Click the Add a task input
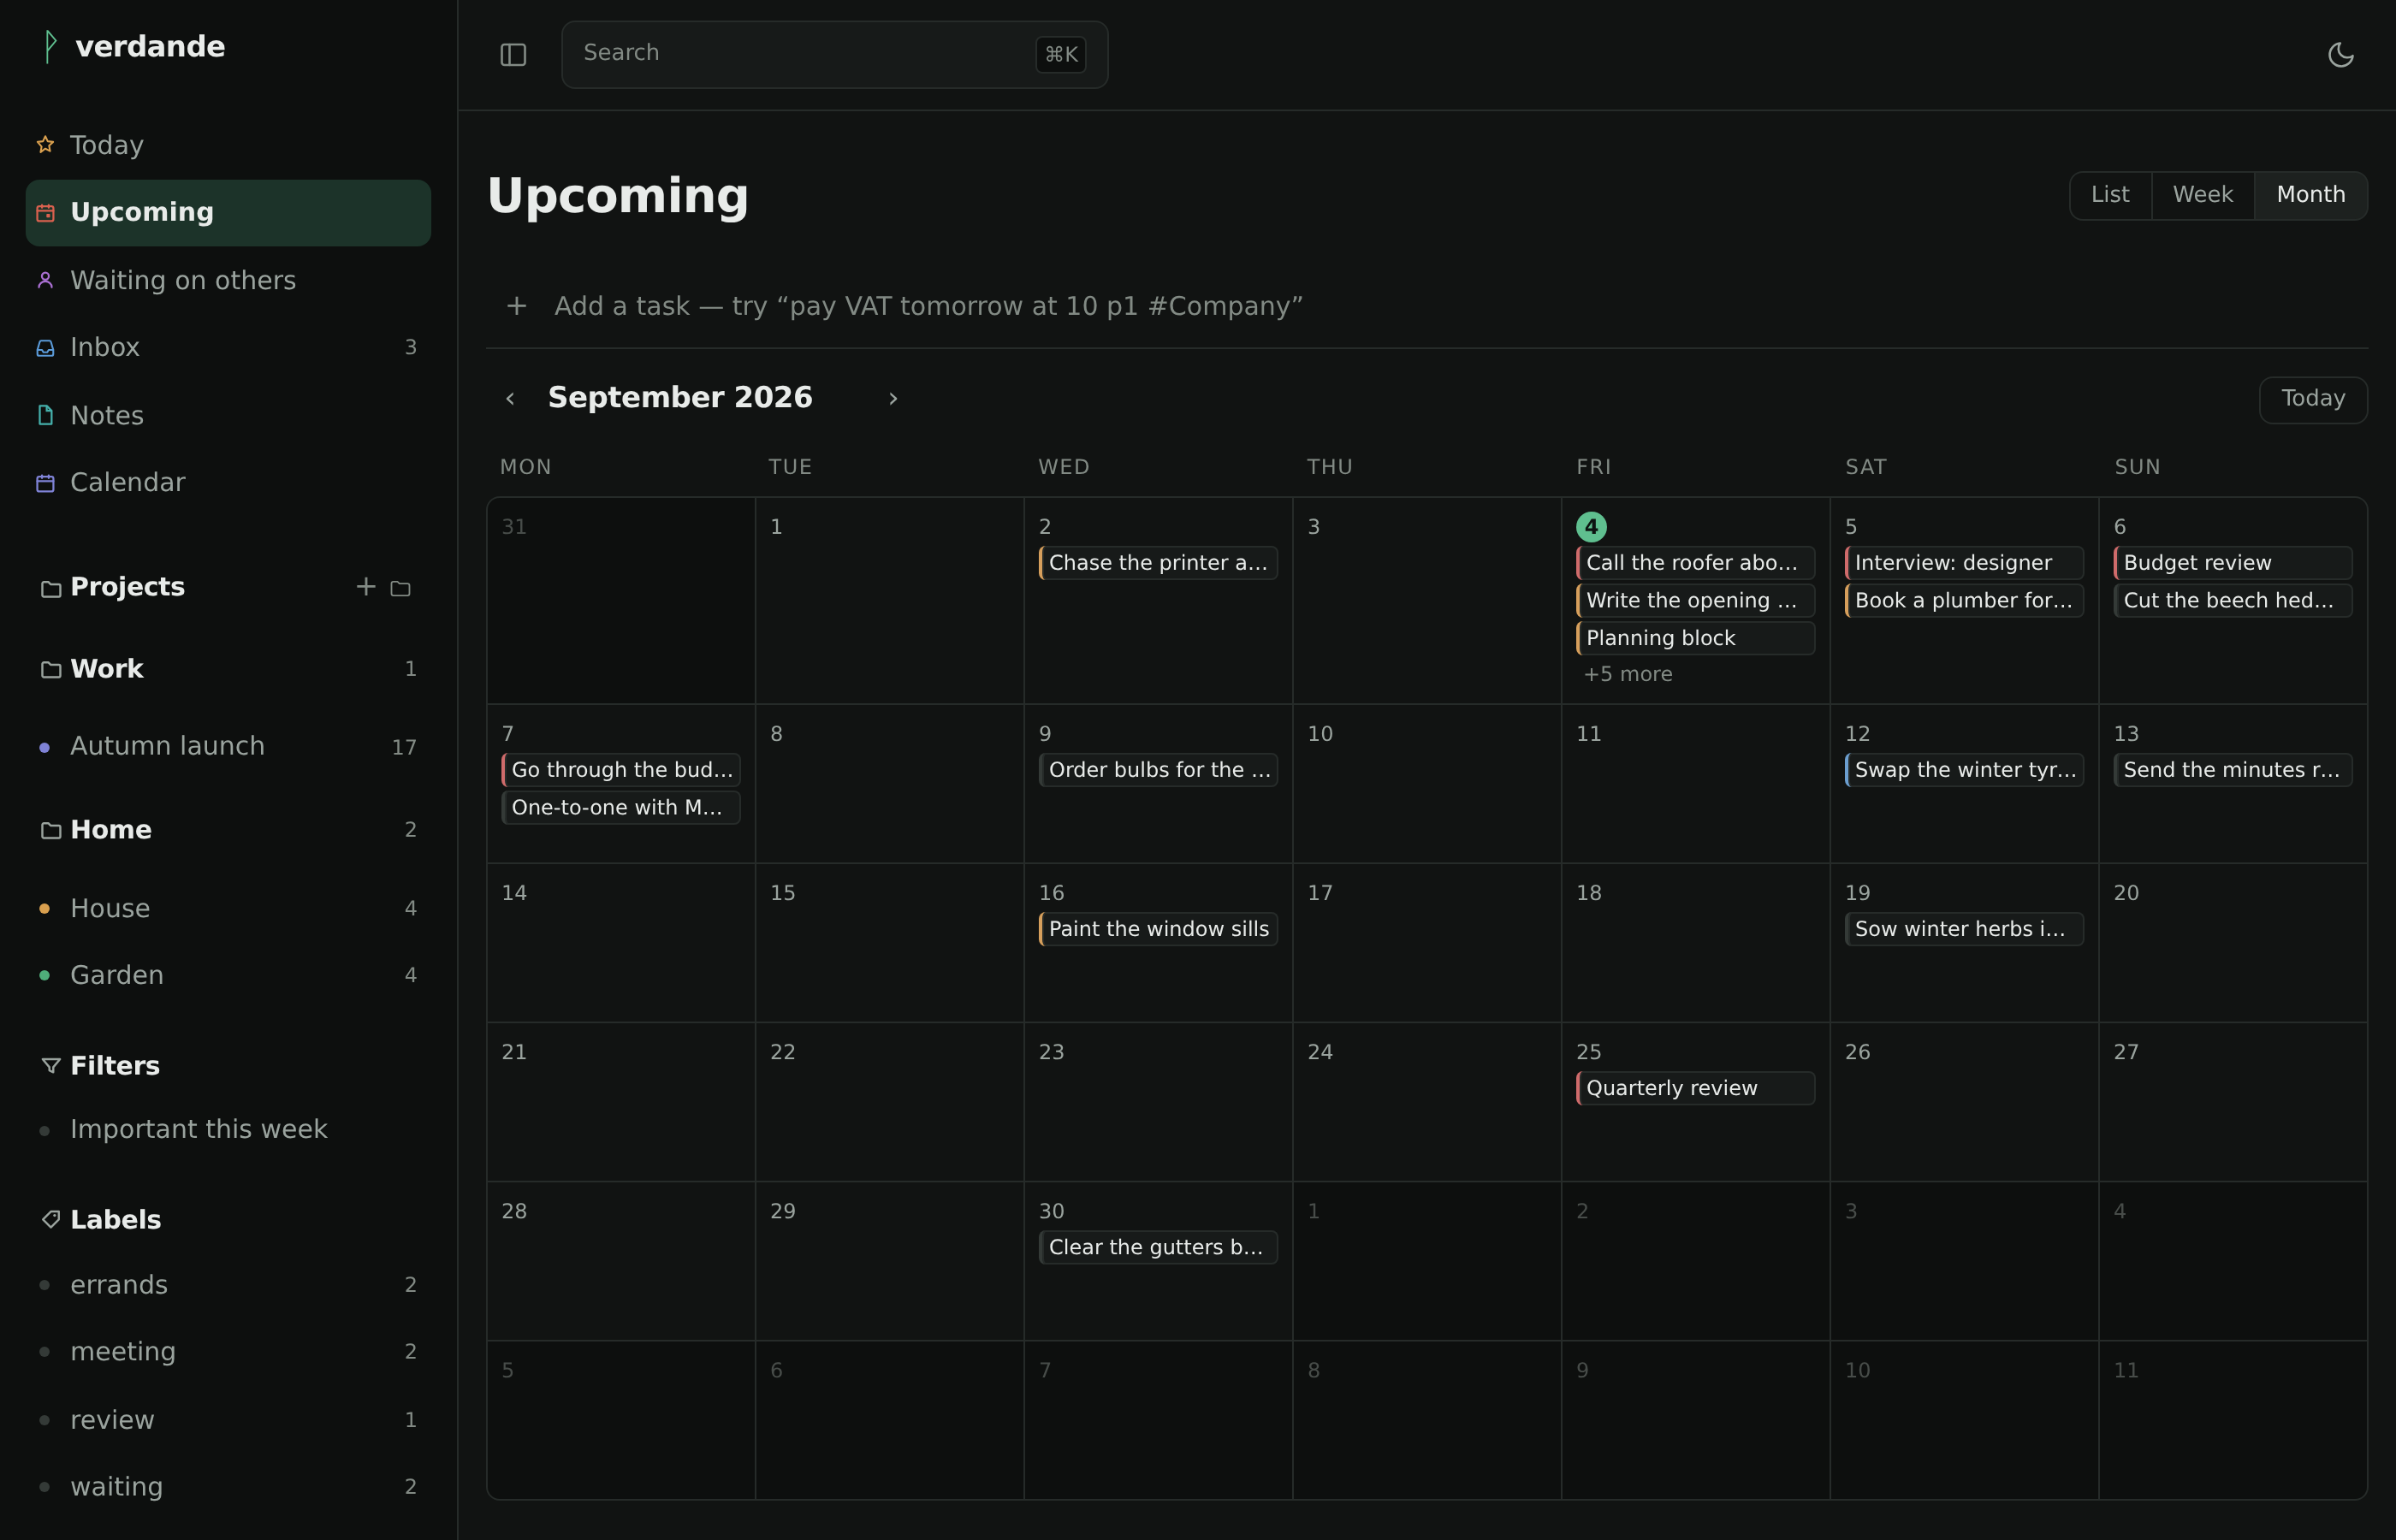Screen dimensions: 2396x1540 [1427, 306]
